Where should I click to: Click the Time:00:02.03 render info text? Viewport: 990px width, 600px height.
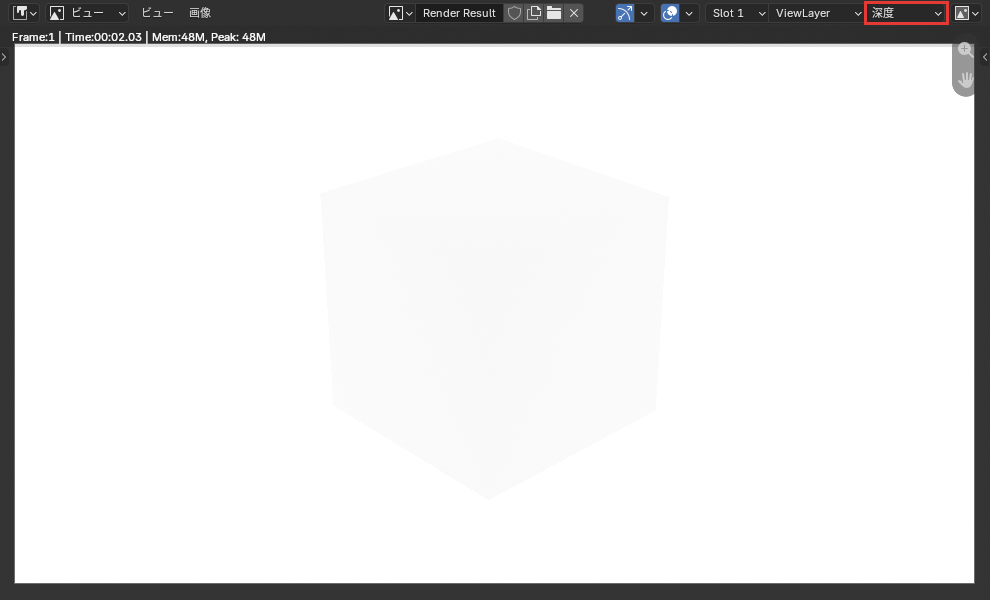click(x=104, y=37)
